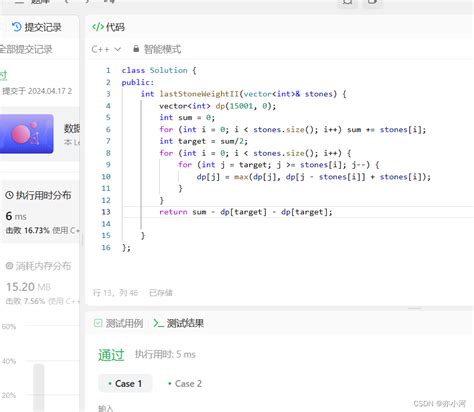Toggle the 智能模式 smart mode label
Image resolution: width=474 pixels, height=412 pixels.
pyautogui.click(x=162, y=49)
